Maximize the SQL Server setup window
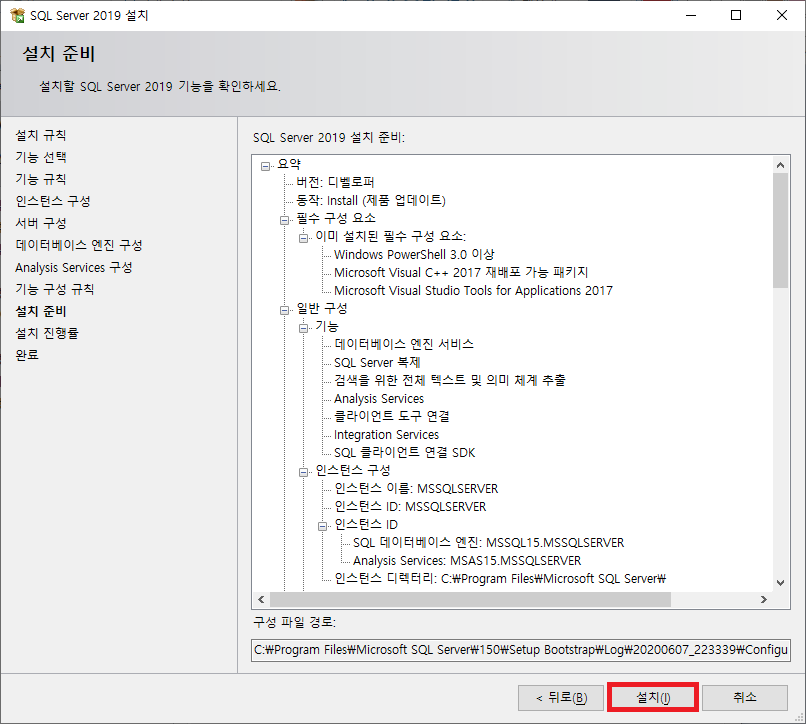Image resolution: width=806 pixels, height=724 pixels. (736, 15)
